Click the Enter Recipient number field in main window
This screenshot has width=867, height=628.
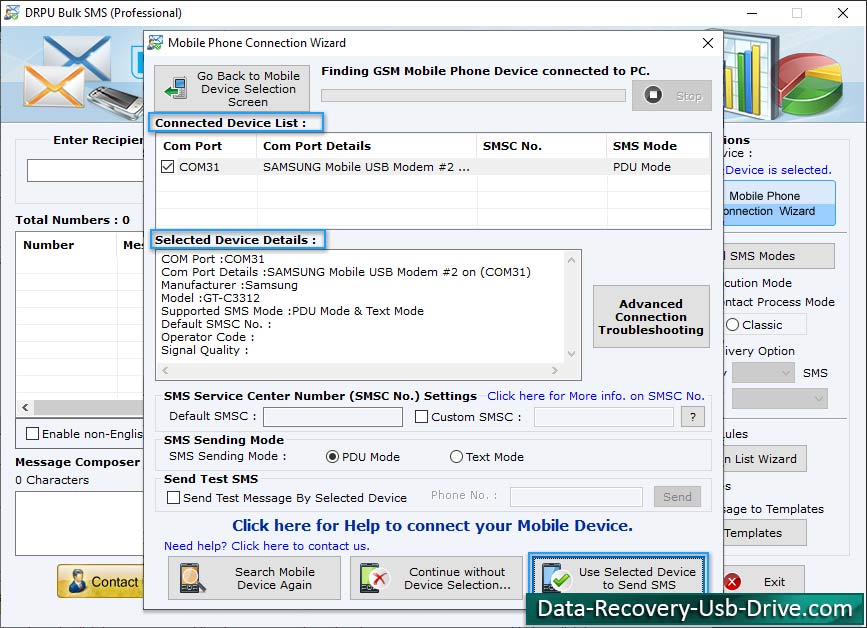click(85, 170)
